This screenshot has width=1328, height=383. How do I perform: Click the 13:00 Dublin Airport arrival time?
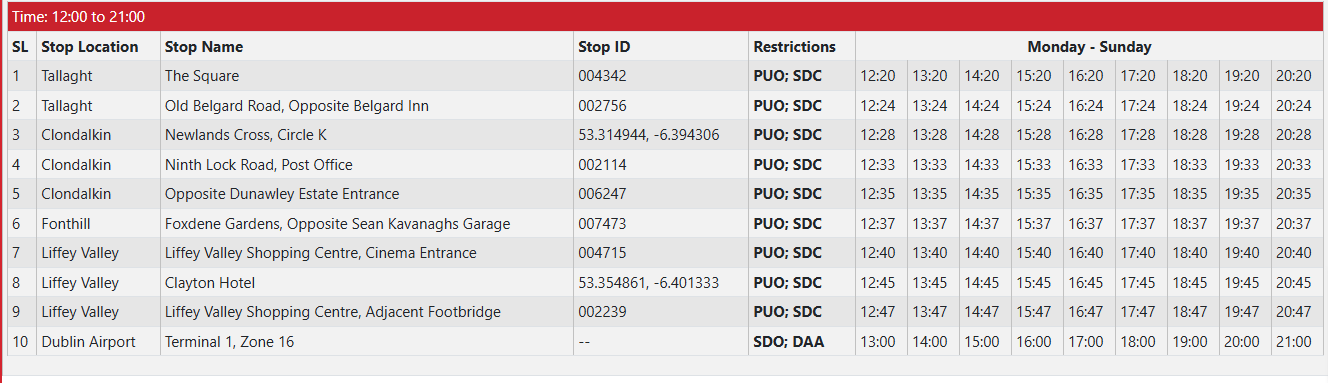click(878, 342)
